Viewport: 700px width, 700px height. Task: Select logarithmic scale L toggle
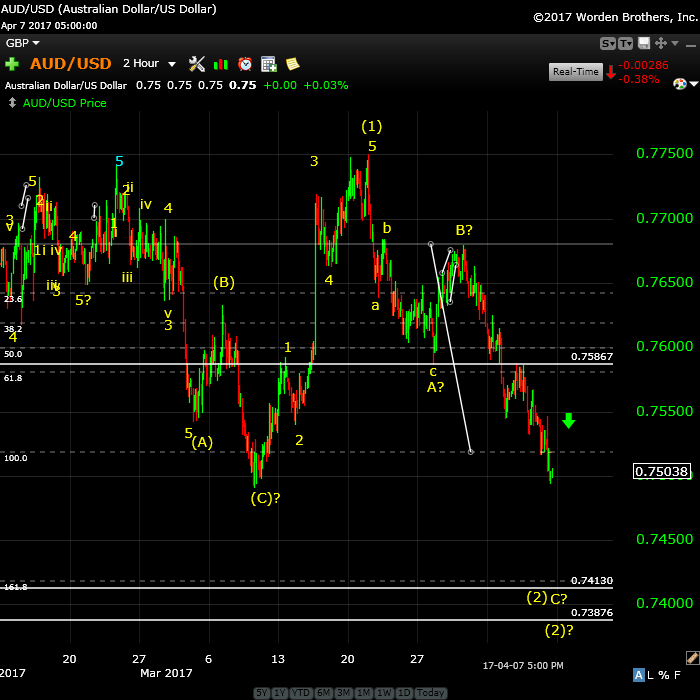pos(650,675)
